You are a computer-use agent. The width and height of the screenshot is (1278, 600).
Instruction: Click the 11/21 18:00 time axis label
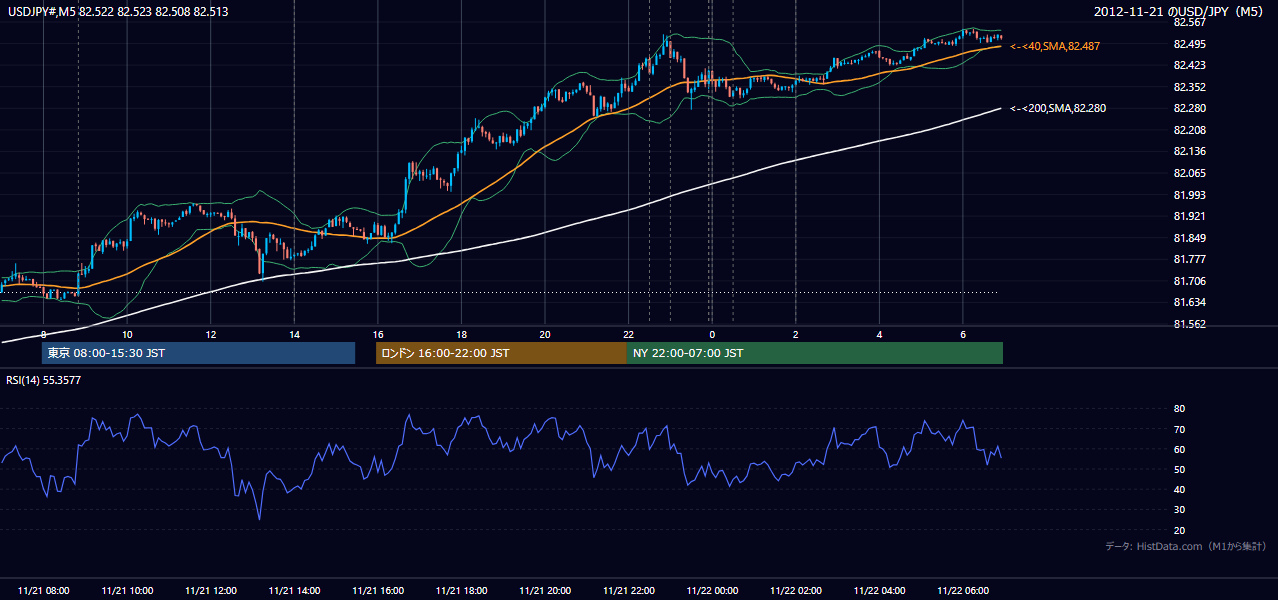point(461,591)
